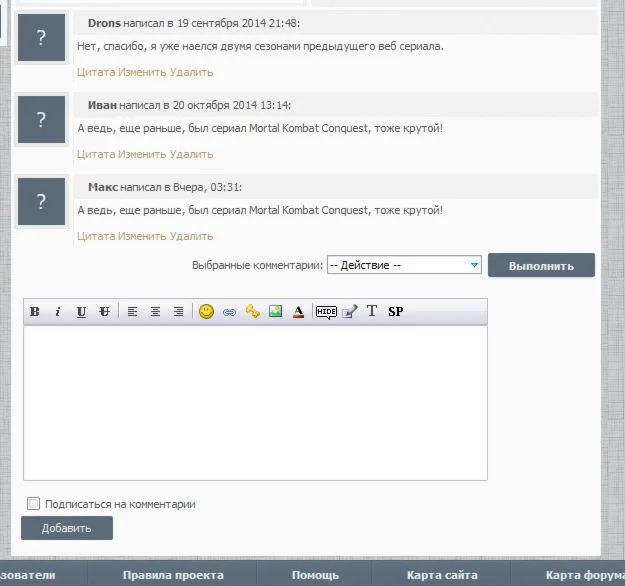Viewport: 625px width, 586px height.
Task: Open the smiley emoticon picker
Action: tap(206, 311)
